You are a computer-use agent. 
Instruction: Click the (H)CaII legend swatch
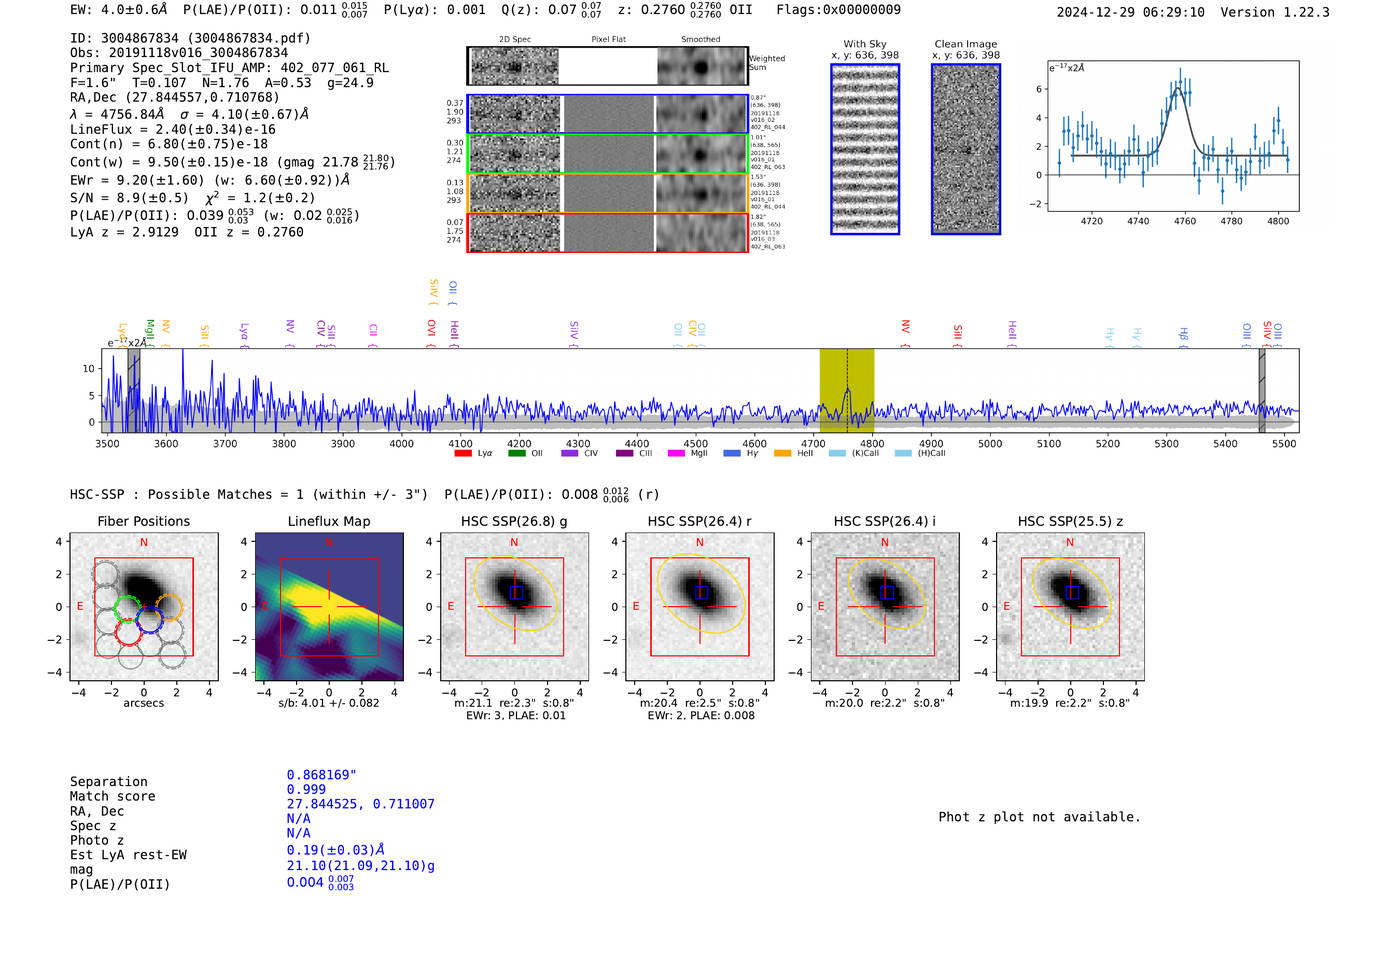point(903,453)
